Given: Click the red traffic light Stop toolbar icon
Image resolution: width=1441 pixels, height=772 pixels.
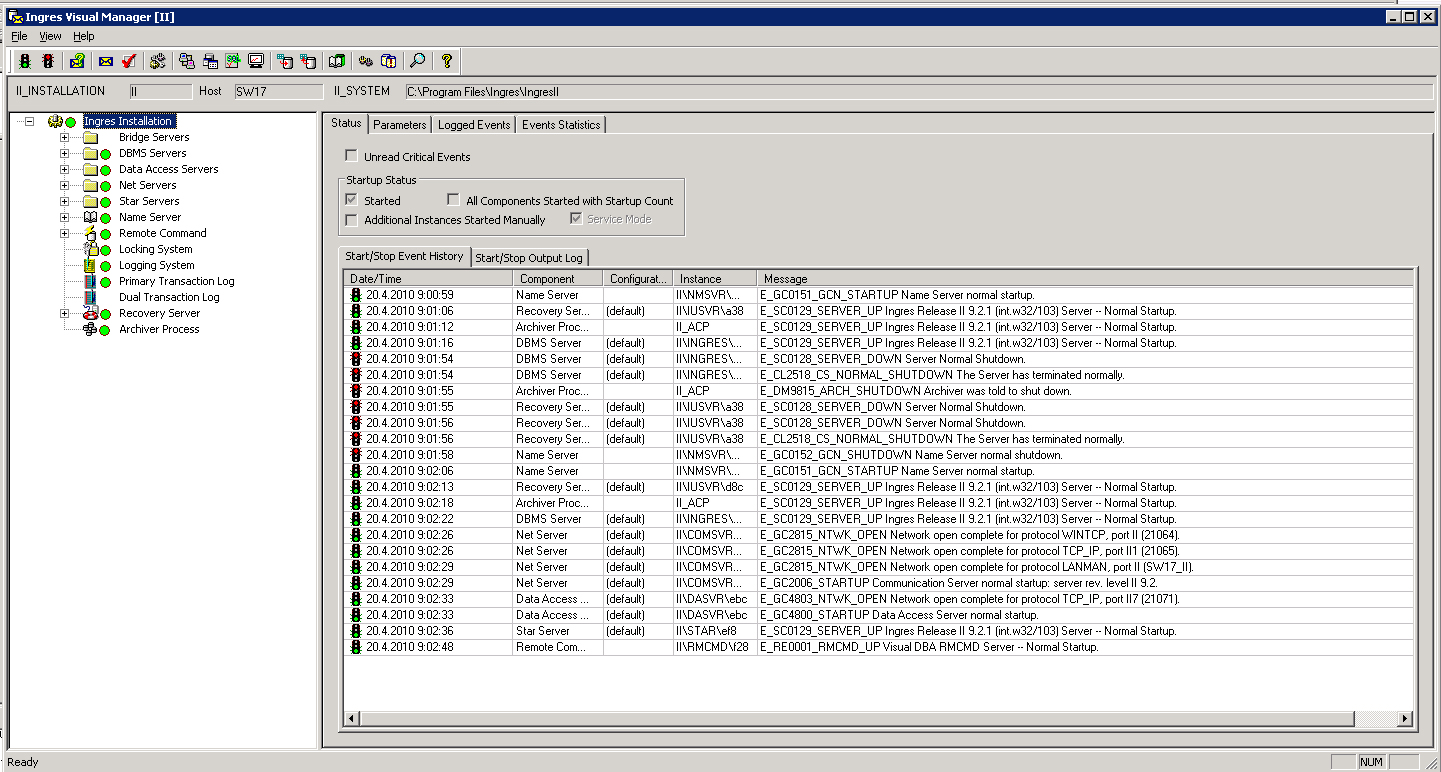Looking at the screenshot, I should pos(48,61).
